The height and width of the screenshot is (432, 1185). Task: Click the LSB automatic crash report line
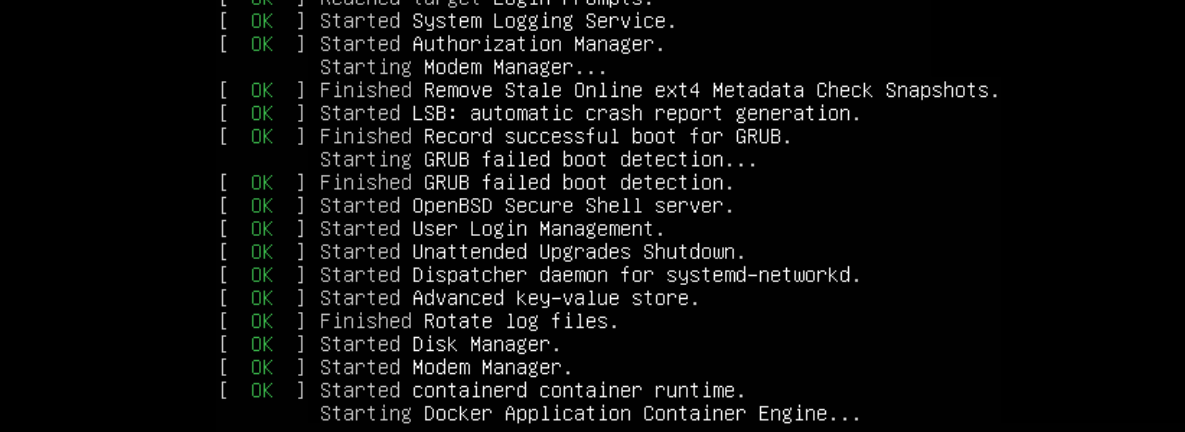[590, 113]
